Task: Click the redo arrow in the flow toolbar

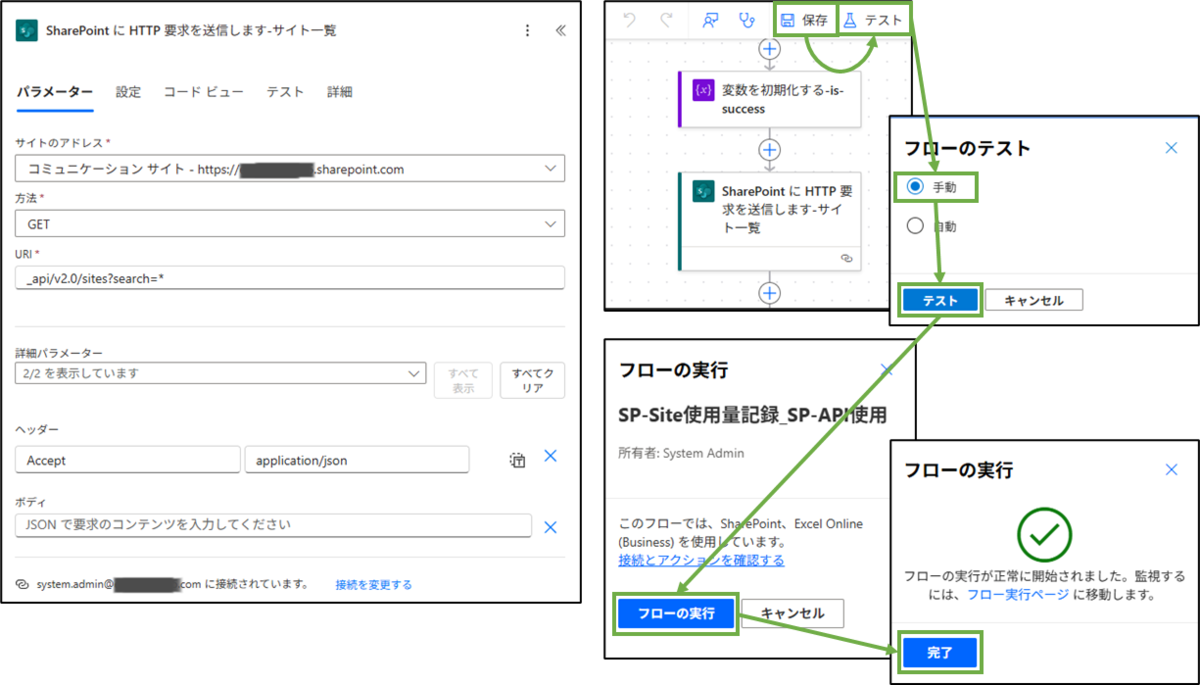Action: [x=666, y=19]
